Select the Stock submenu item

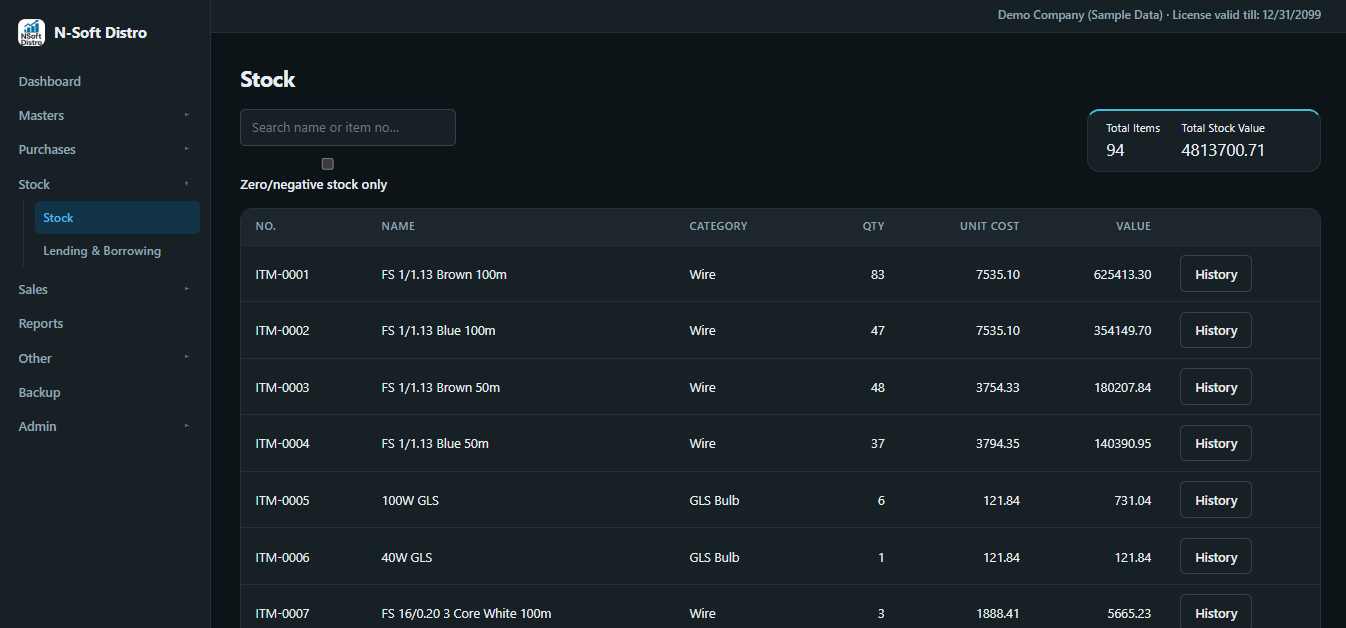pos(117,218)
